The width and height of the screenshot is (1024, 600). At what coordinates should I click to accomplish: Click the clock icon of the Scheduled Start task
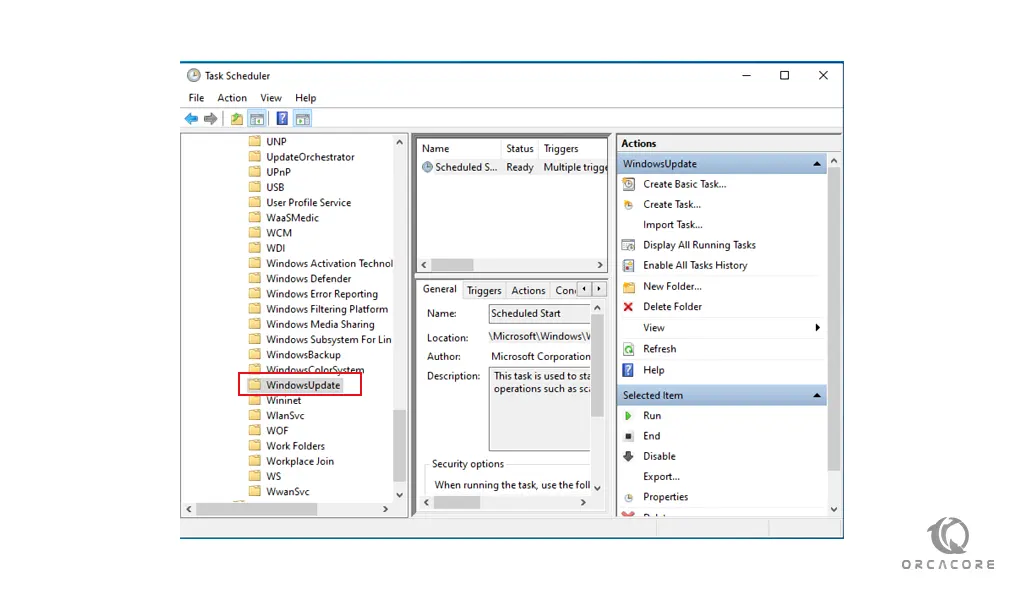[x=427, y=167]
